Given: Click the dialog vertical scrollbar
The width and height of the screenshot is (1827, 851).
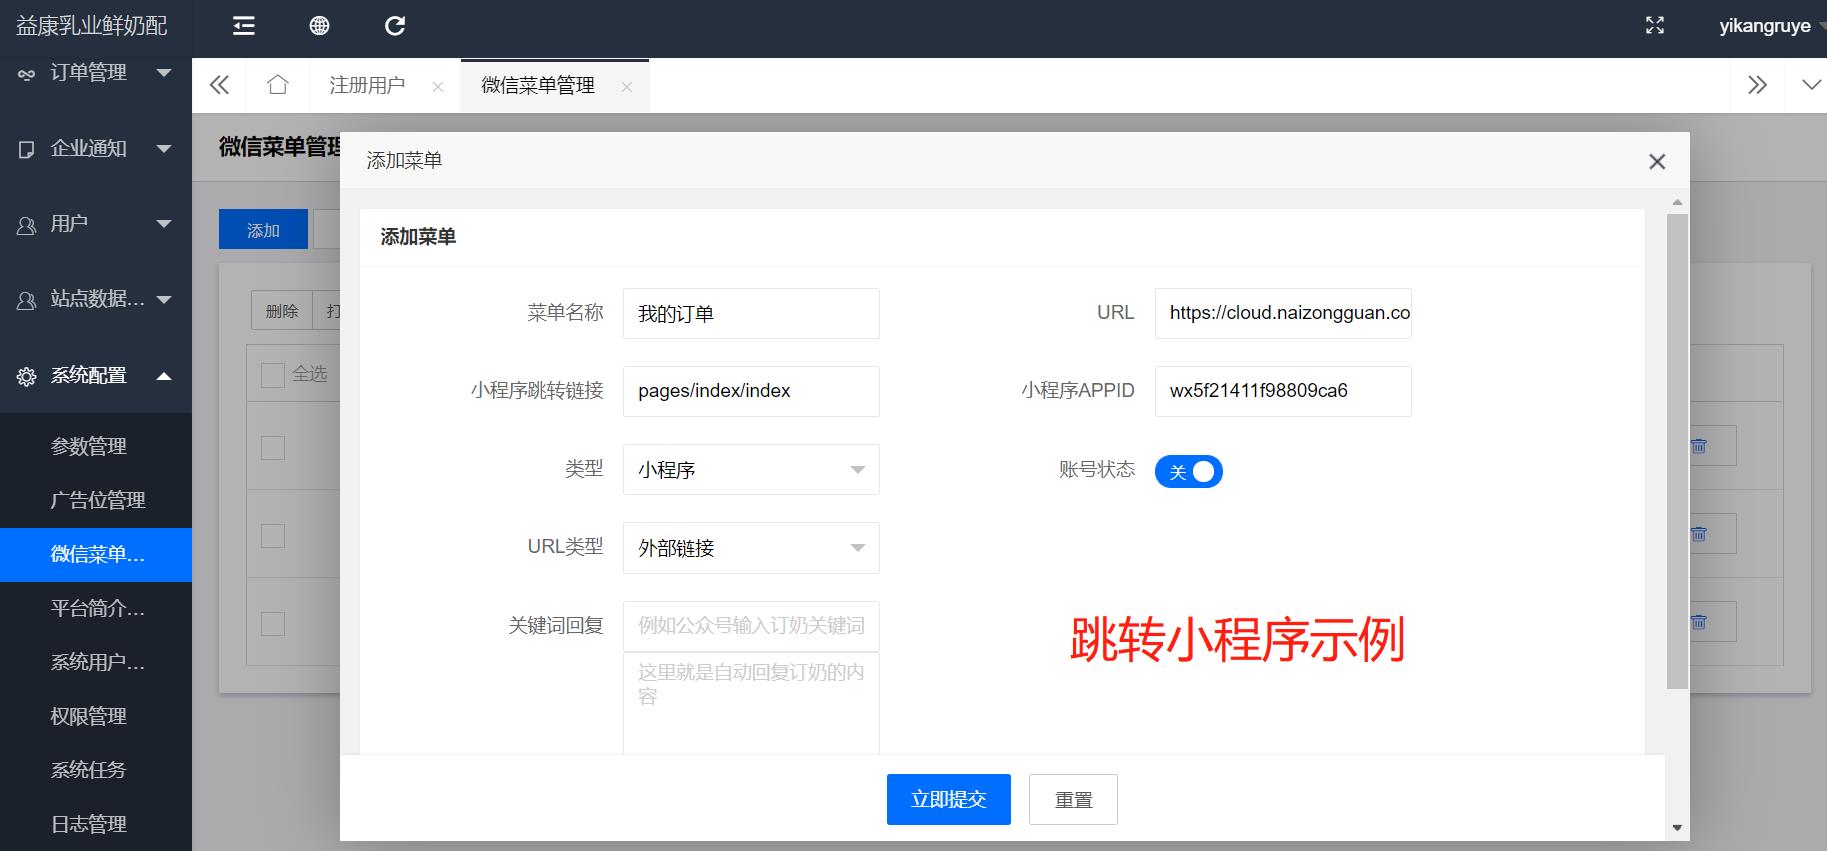Looking at the screenshot, I should coord(1677,450).
